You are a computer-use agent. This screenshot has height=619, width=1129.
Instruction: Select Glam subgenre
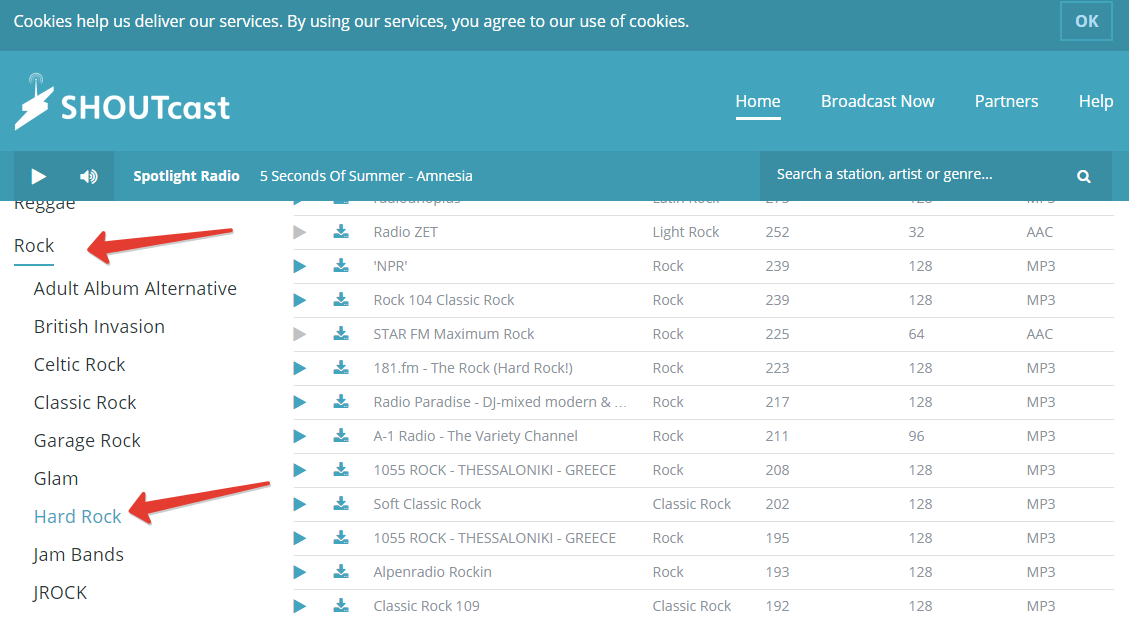tap(56, 479)
